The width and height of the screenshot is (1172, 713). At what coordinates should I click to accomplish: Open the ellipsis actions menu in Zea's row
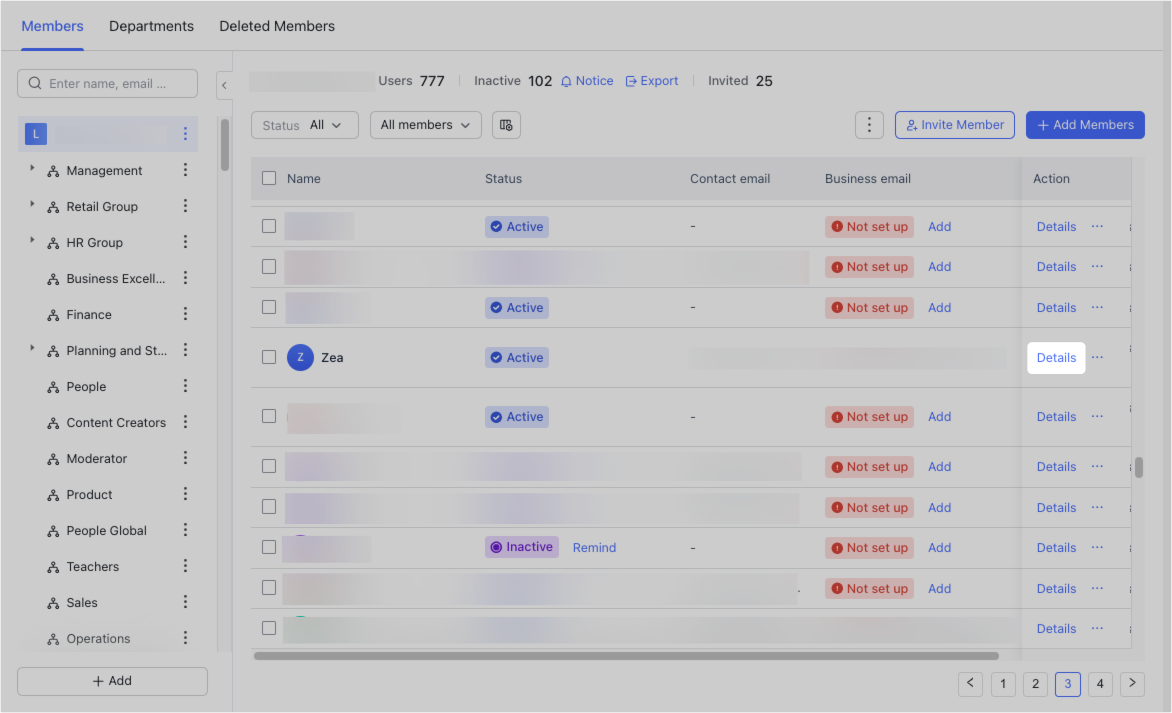(x=1097, y=357)
